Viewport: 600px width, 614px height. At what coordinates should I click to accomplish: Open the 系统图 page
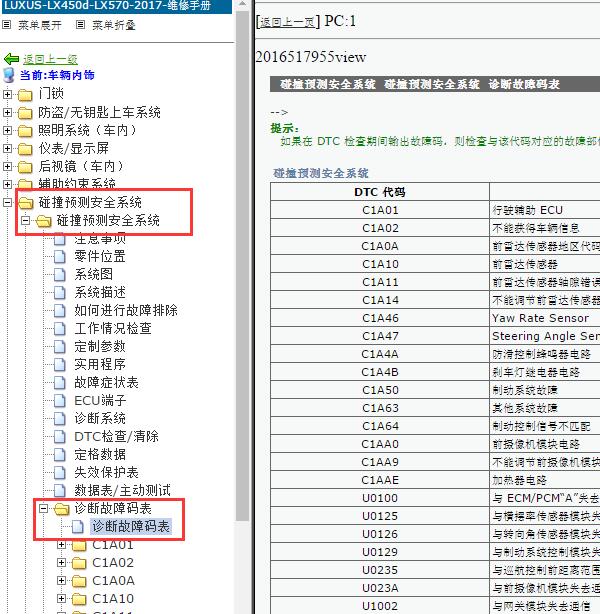(94, 274)
